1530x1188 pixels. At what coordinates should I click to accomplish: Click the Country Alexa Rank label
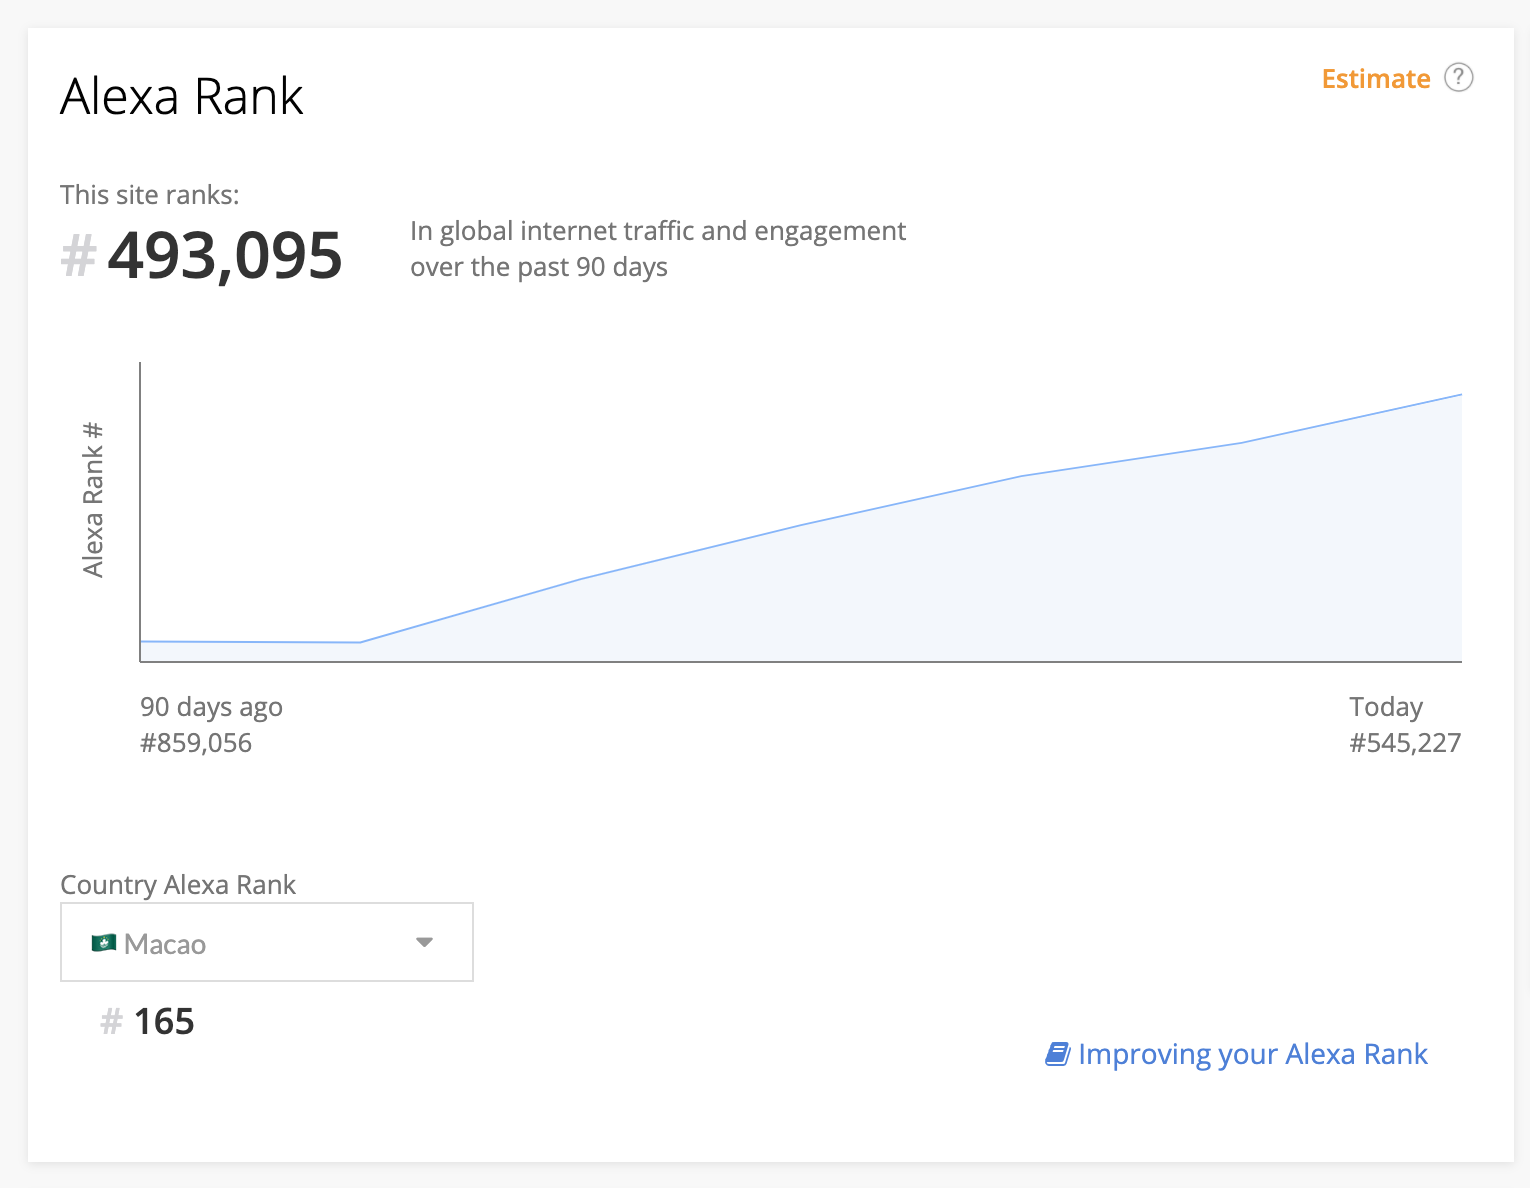pyautogui.click(x=178, y=885)
